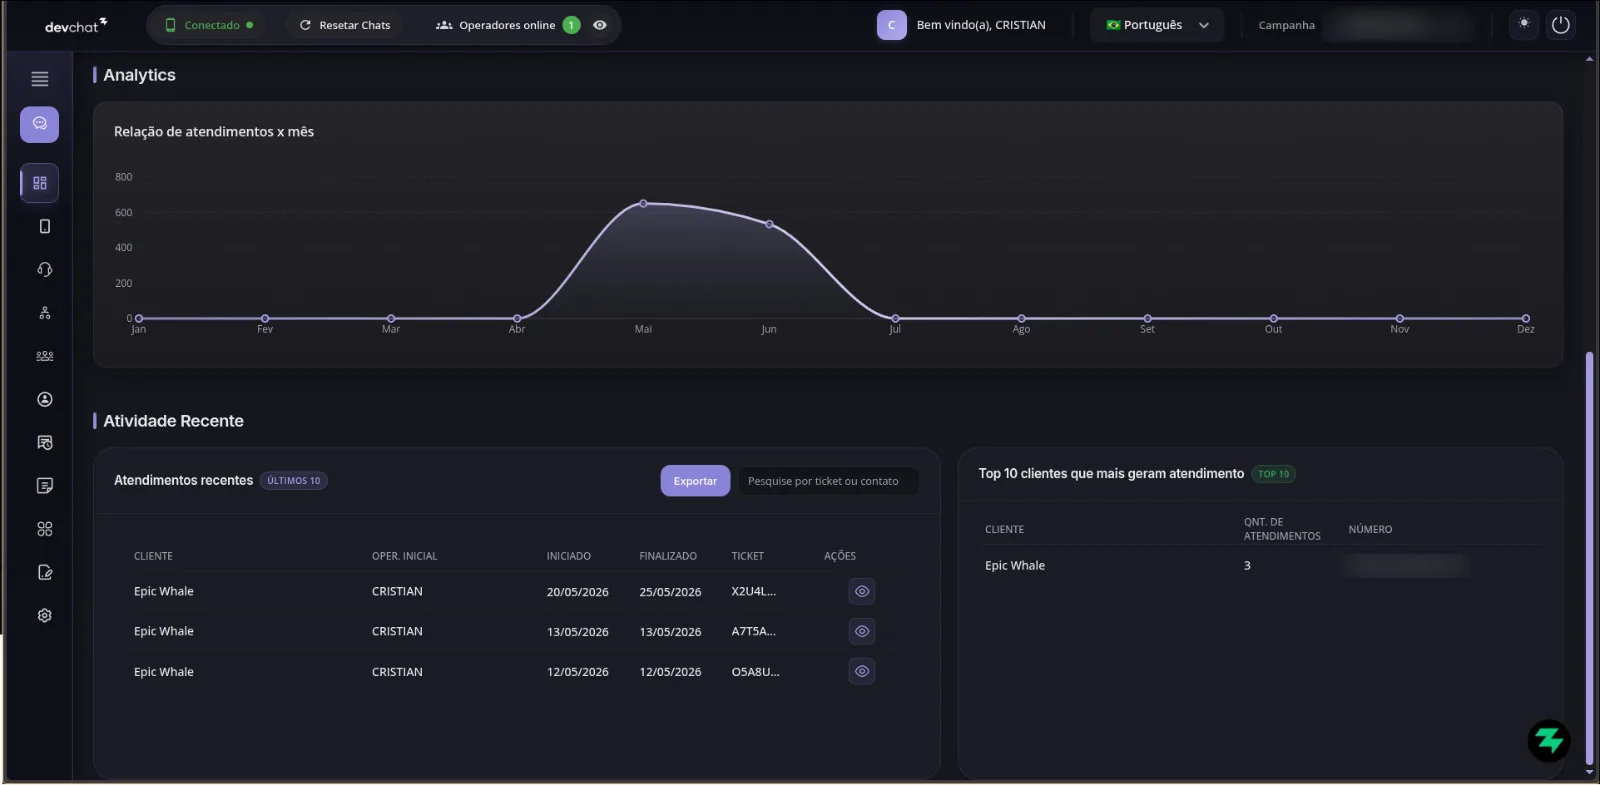Click the TOP 10 badge
Viewport: 1600px width, 785px height.
tap(1273, 474)
